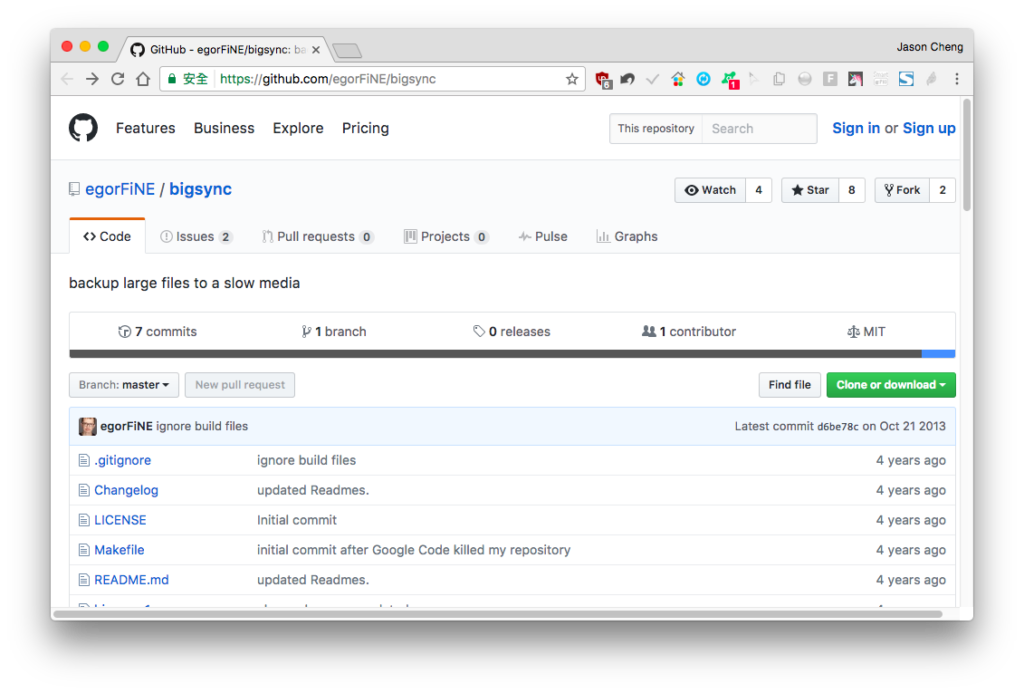1024x693 pixels.
Task: Open Features in the GitHub header
Action: [146, 128]
